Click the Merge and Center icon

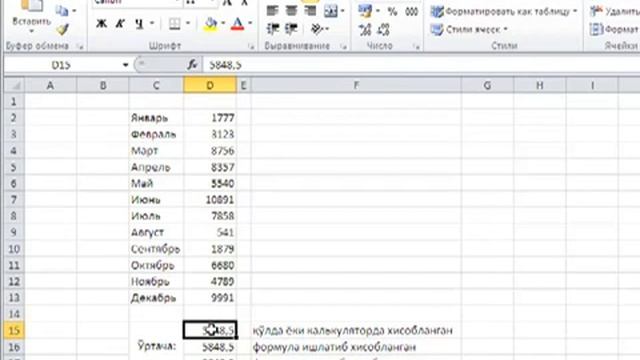330,11
